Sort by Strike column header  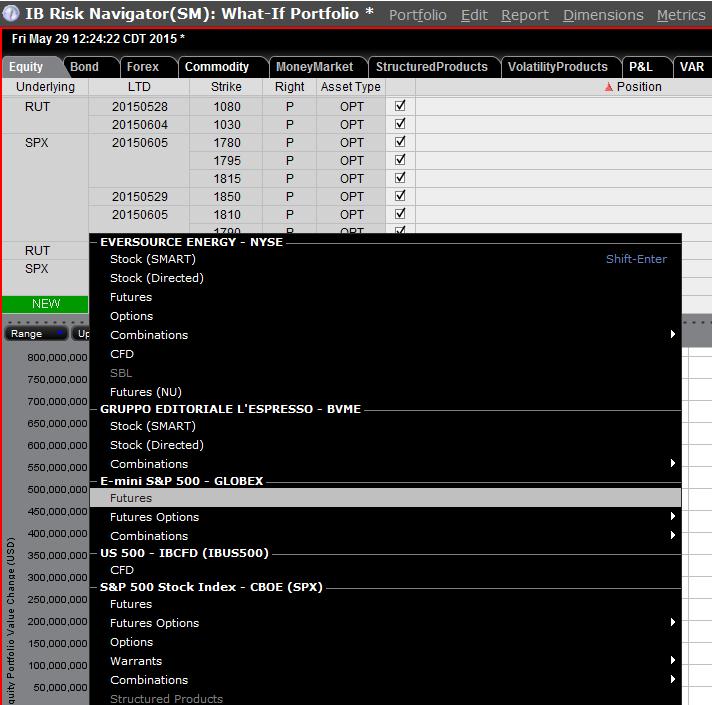pos(226,87)
